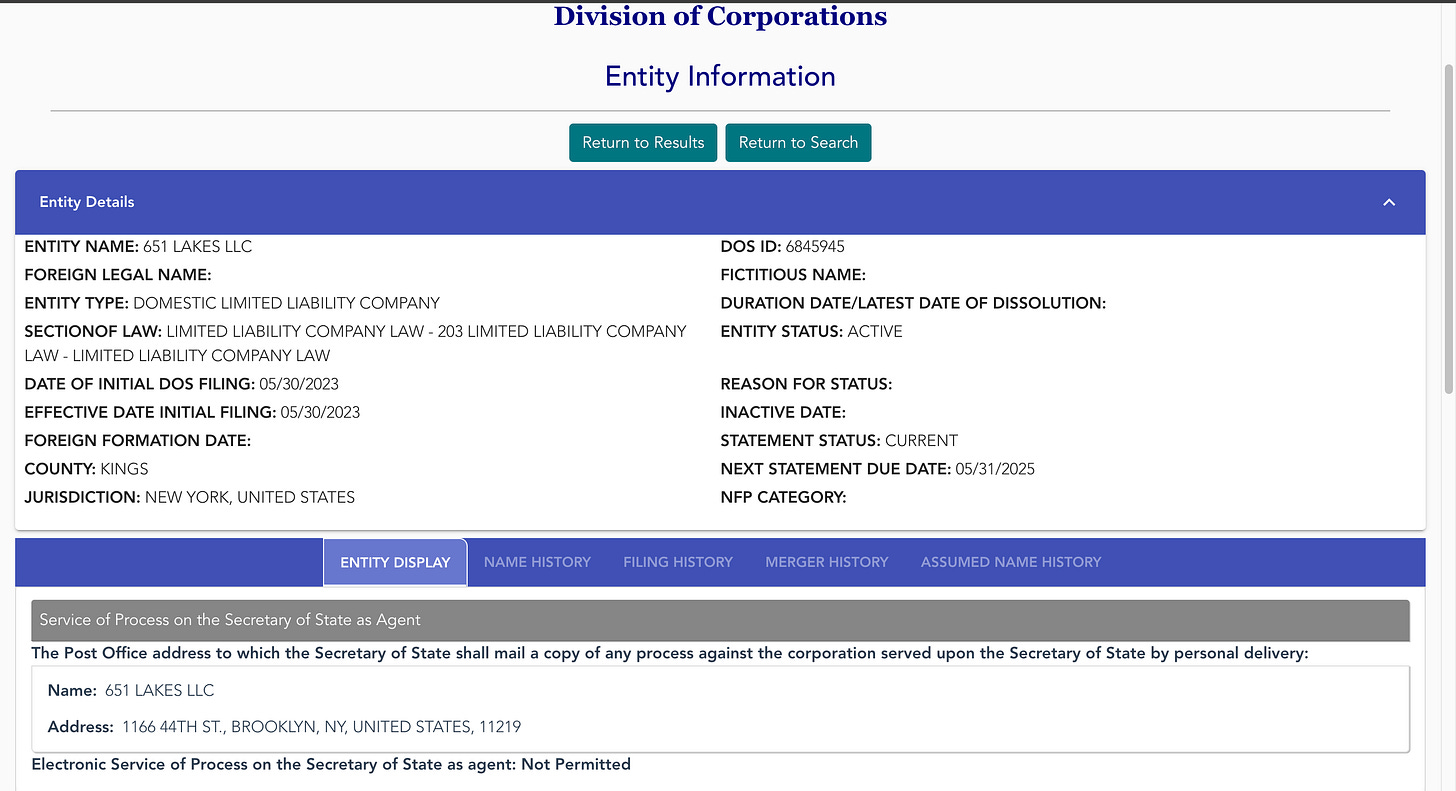Viewport: 1456px width, 791px height.
Task: Click the NFP Category label
Action: point(783,497)
